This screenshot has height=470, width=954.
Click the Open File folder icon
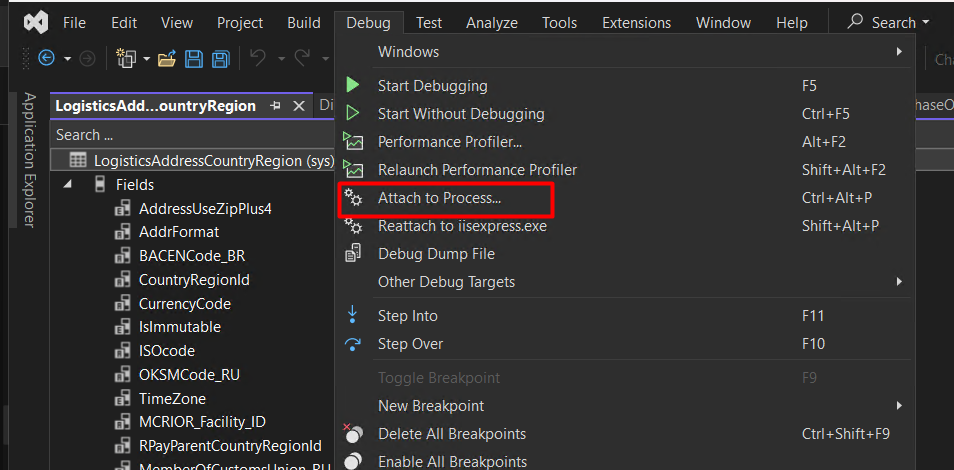pos(167,59)
